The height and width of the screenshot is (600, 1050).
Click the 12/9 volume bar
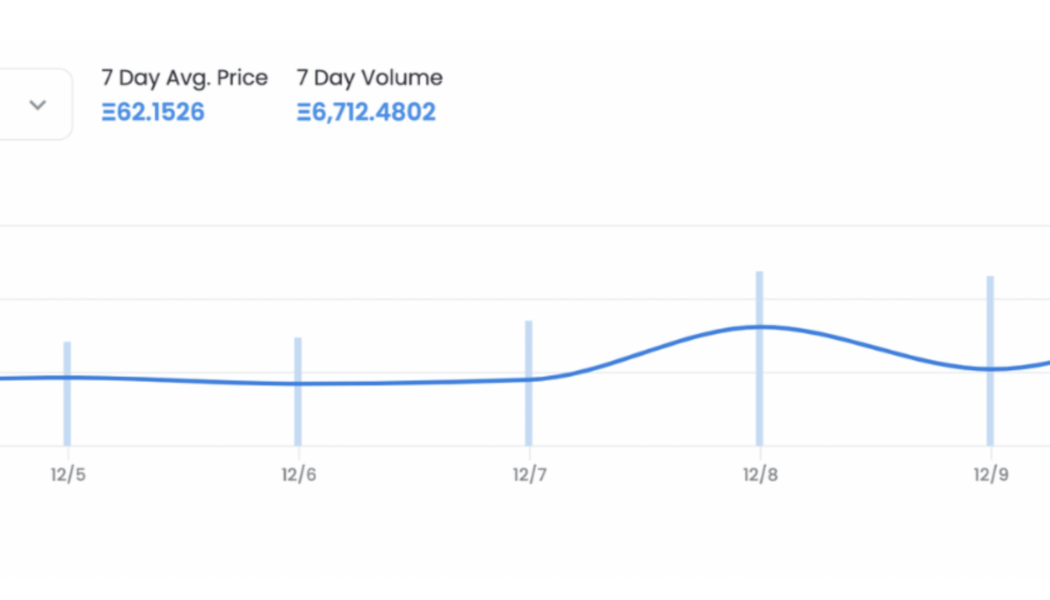(990, 400)
